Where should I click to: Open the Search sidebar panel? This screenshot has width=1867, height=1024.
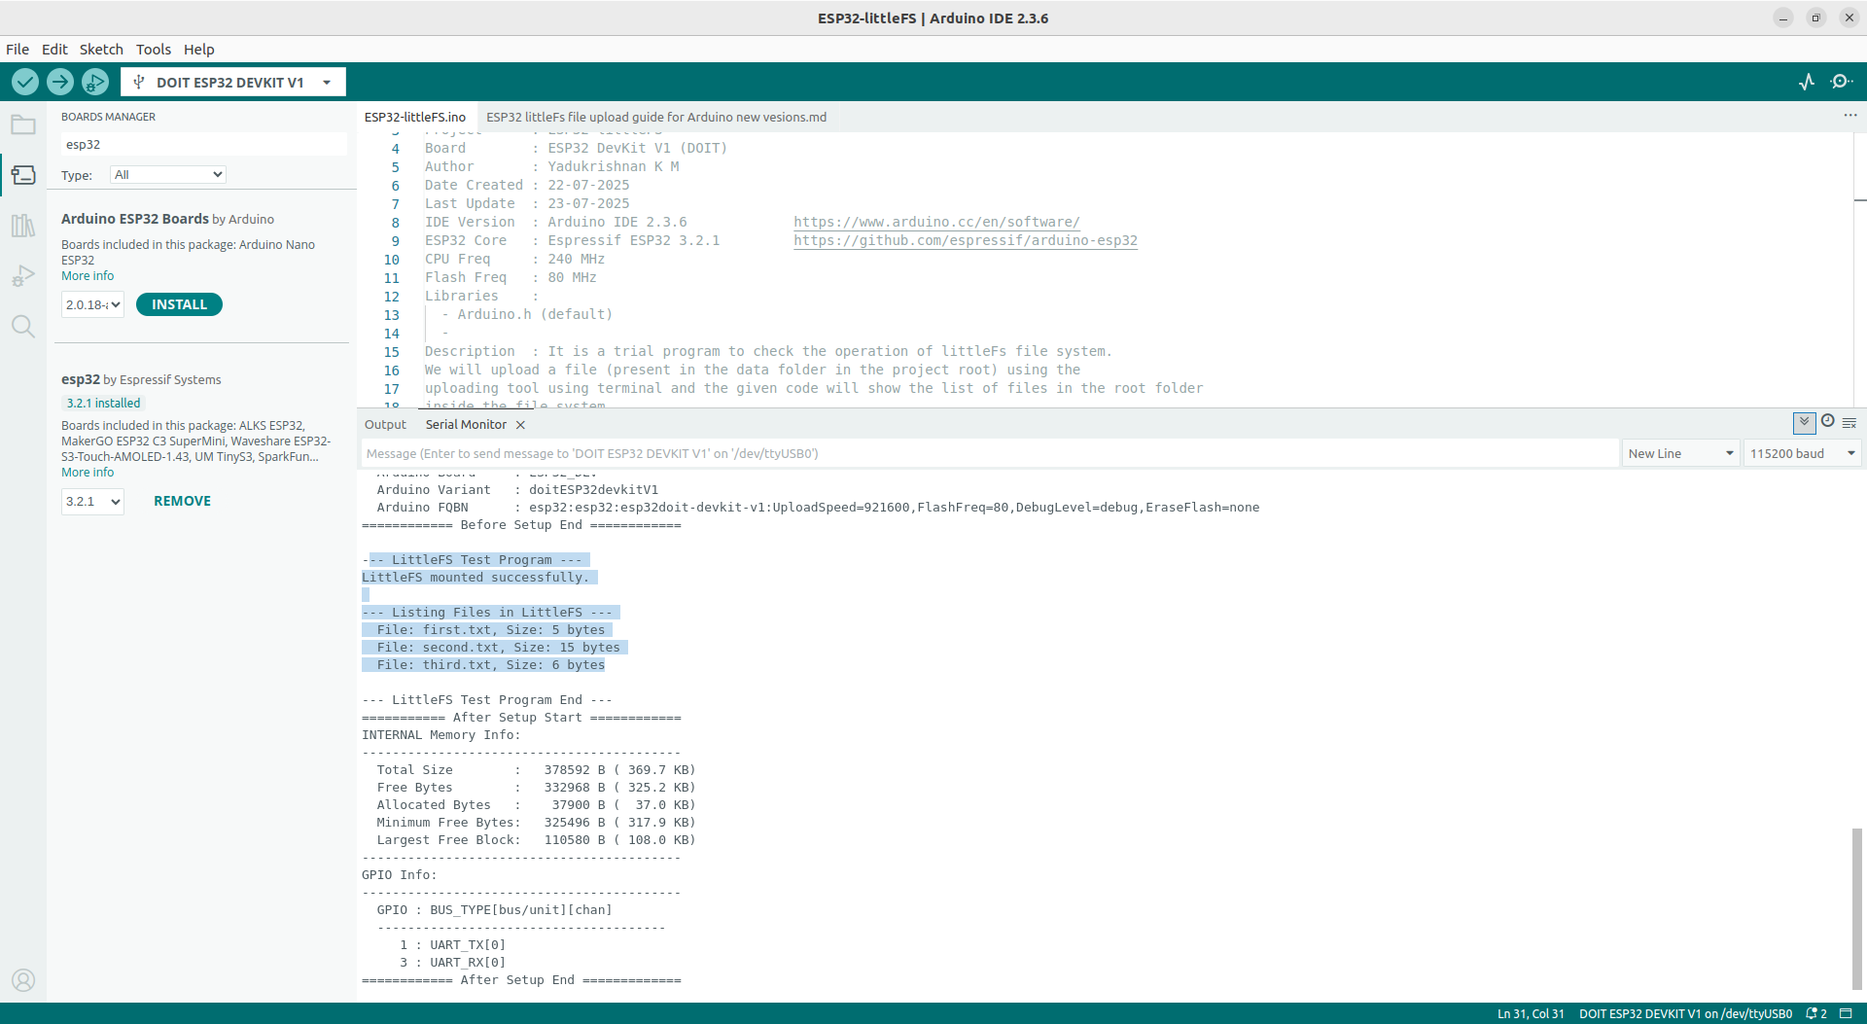point(23,327)
